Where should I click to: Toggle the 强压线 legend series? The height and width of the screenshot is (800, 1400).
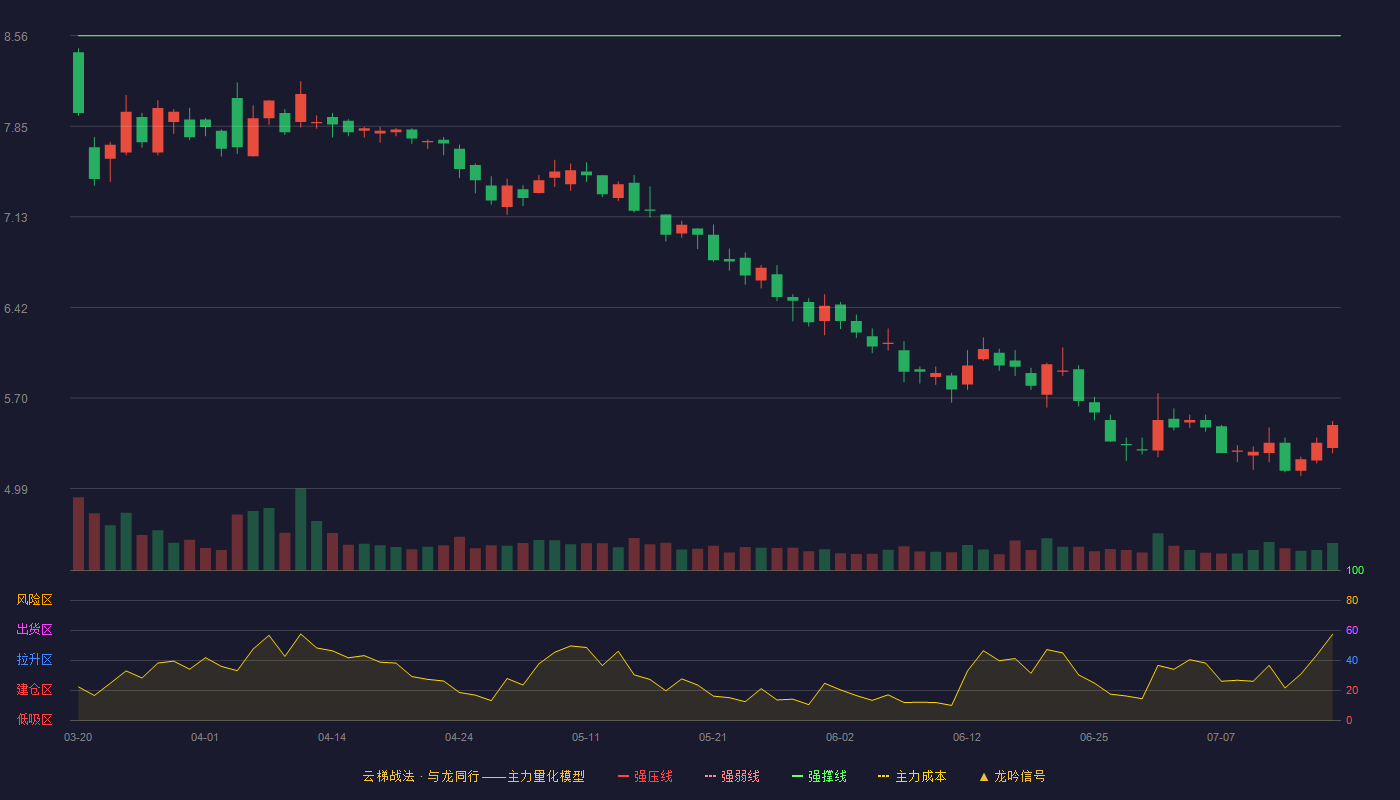[x=645, y=776]
